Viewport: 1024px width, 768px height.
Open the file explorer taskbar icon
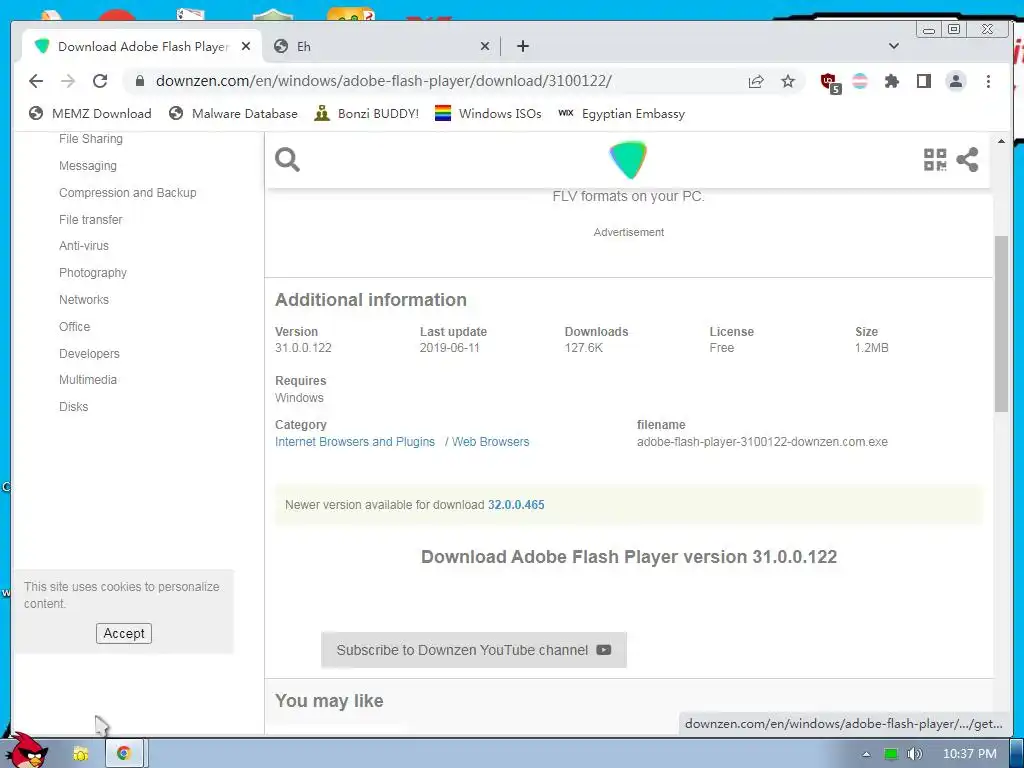pos(81,754)
